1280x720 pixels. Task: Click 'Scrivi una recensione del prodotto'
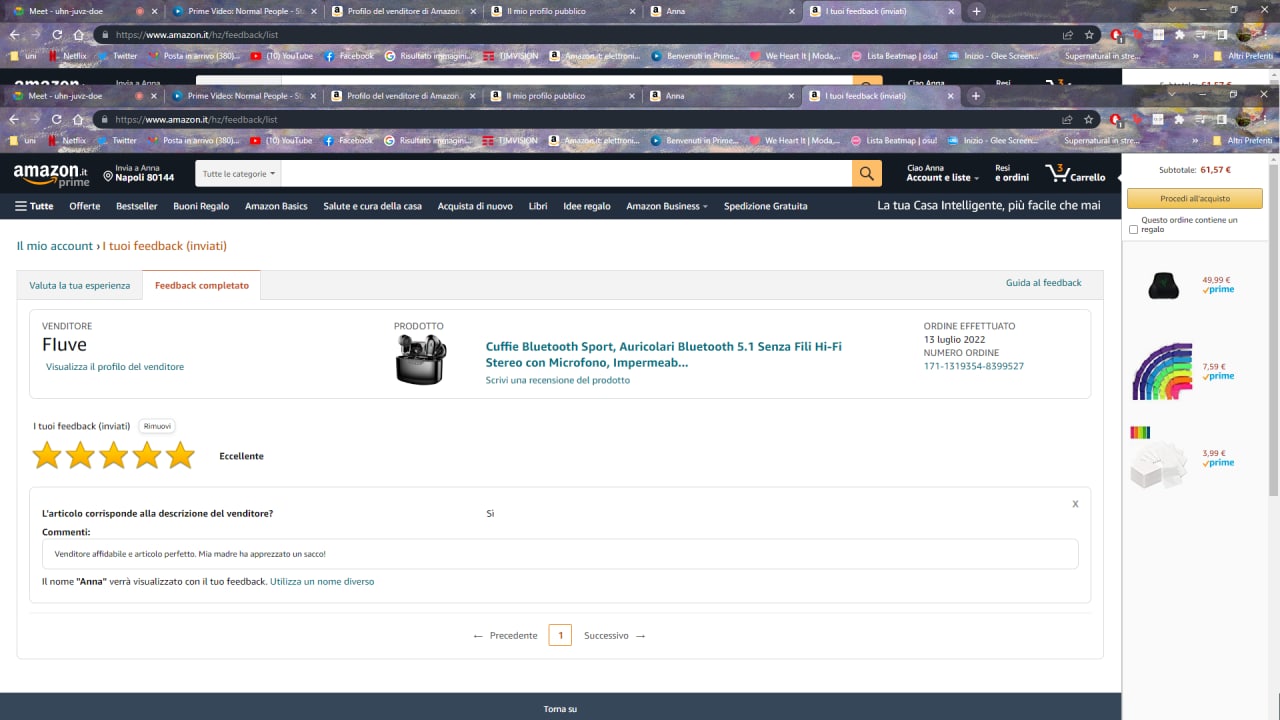coord(558,380)
